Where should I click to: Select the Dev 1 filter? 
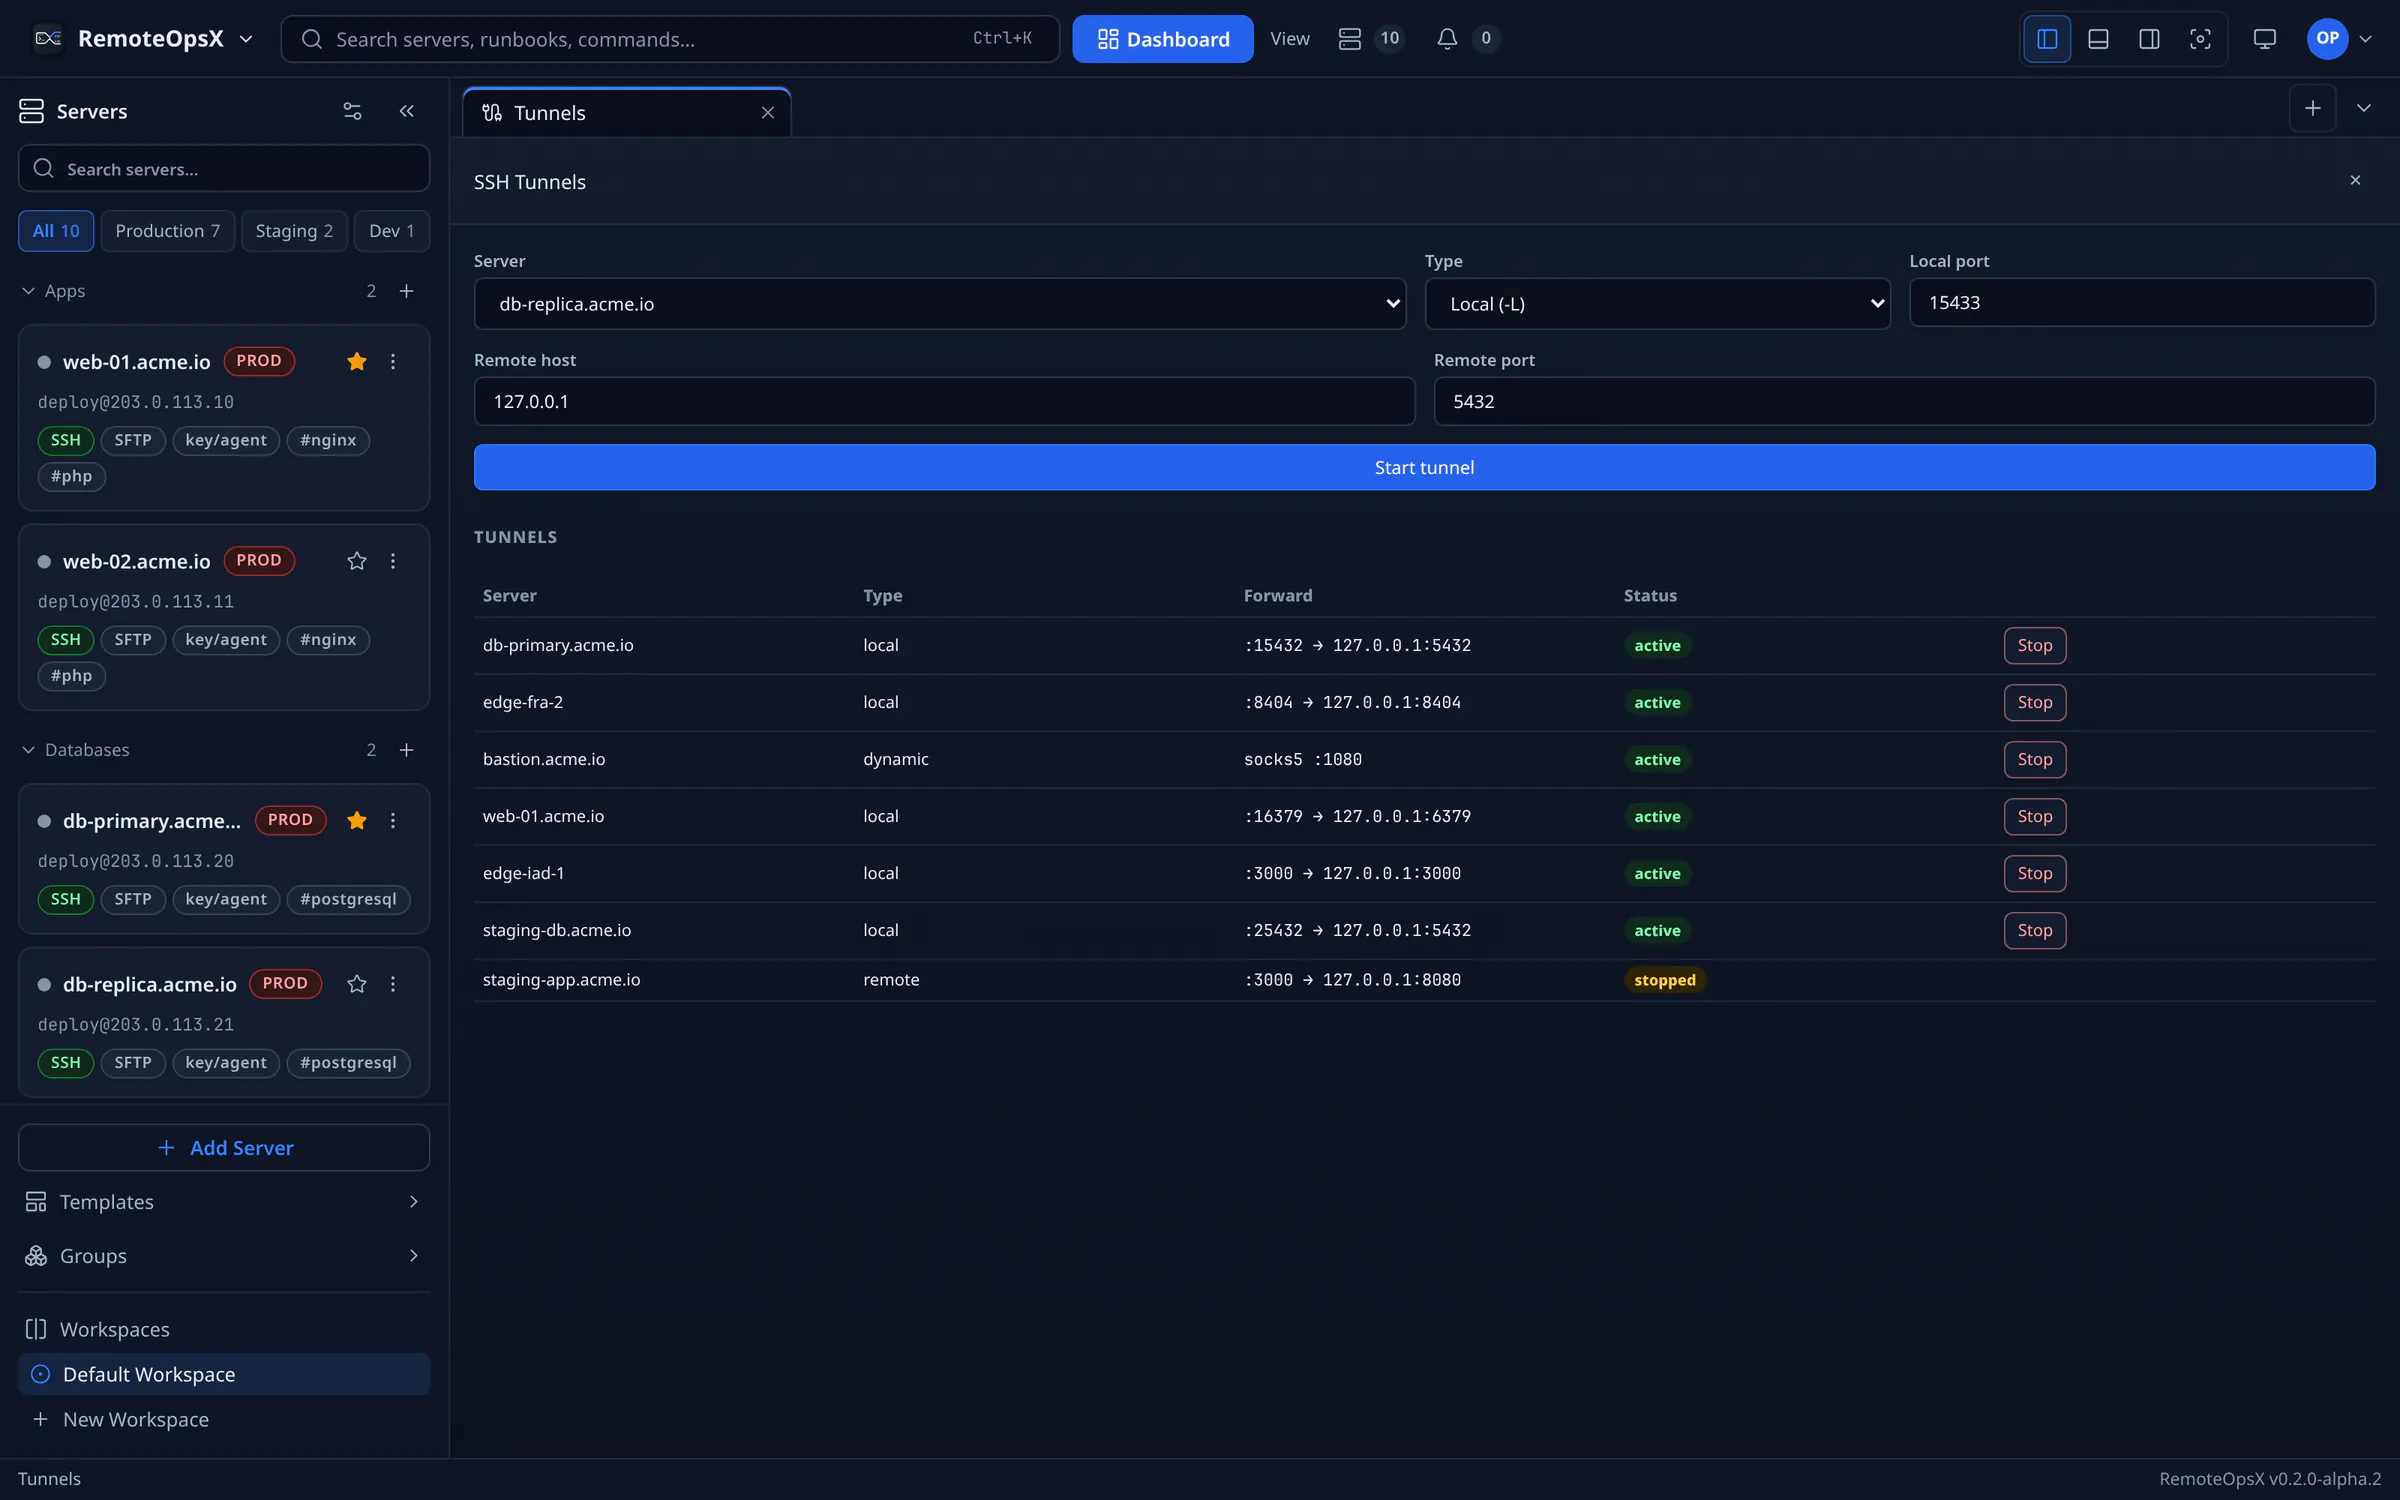pos(391,231)
